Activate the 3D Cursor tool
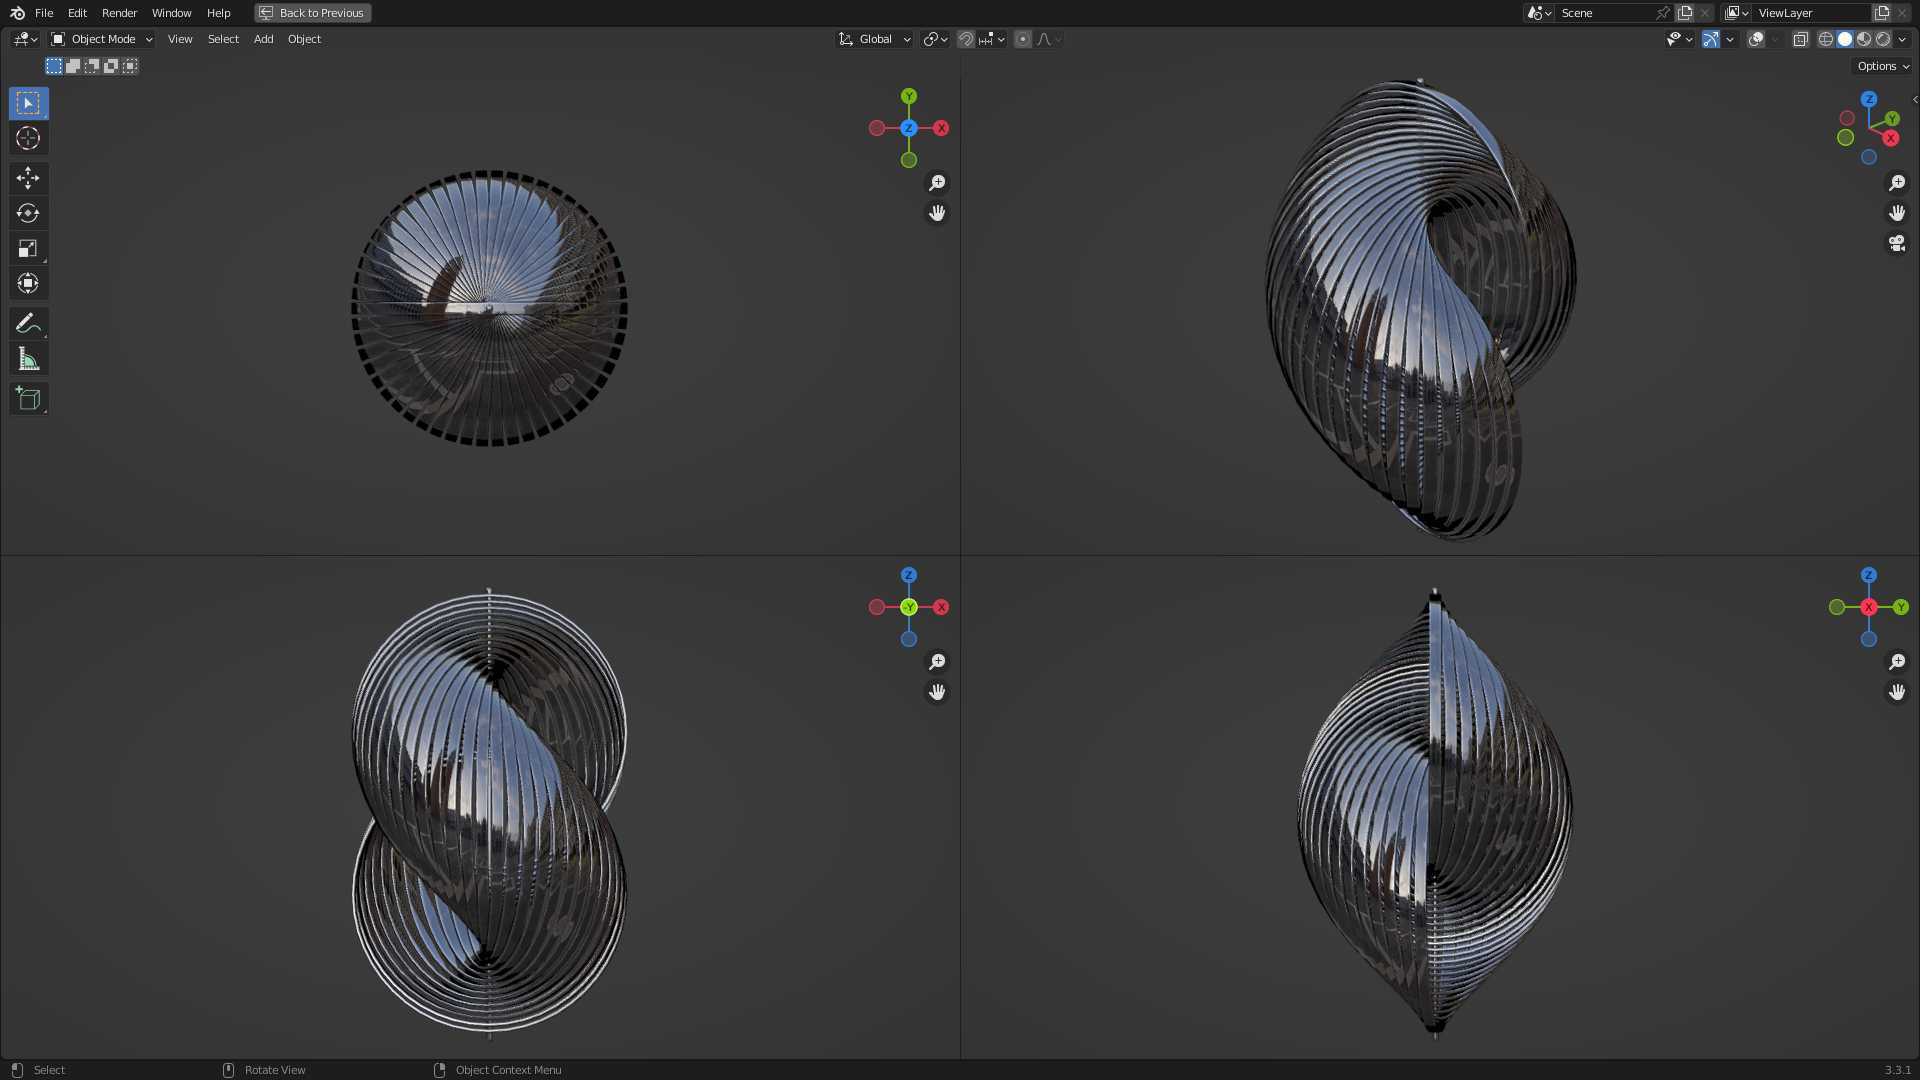Viewport: 1920px width, 1080px height. [28, 138]
